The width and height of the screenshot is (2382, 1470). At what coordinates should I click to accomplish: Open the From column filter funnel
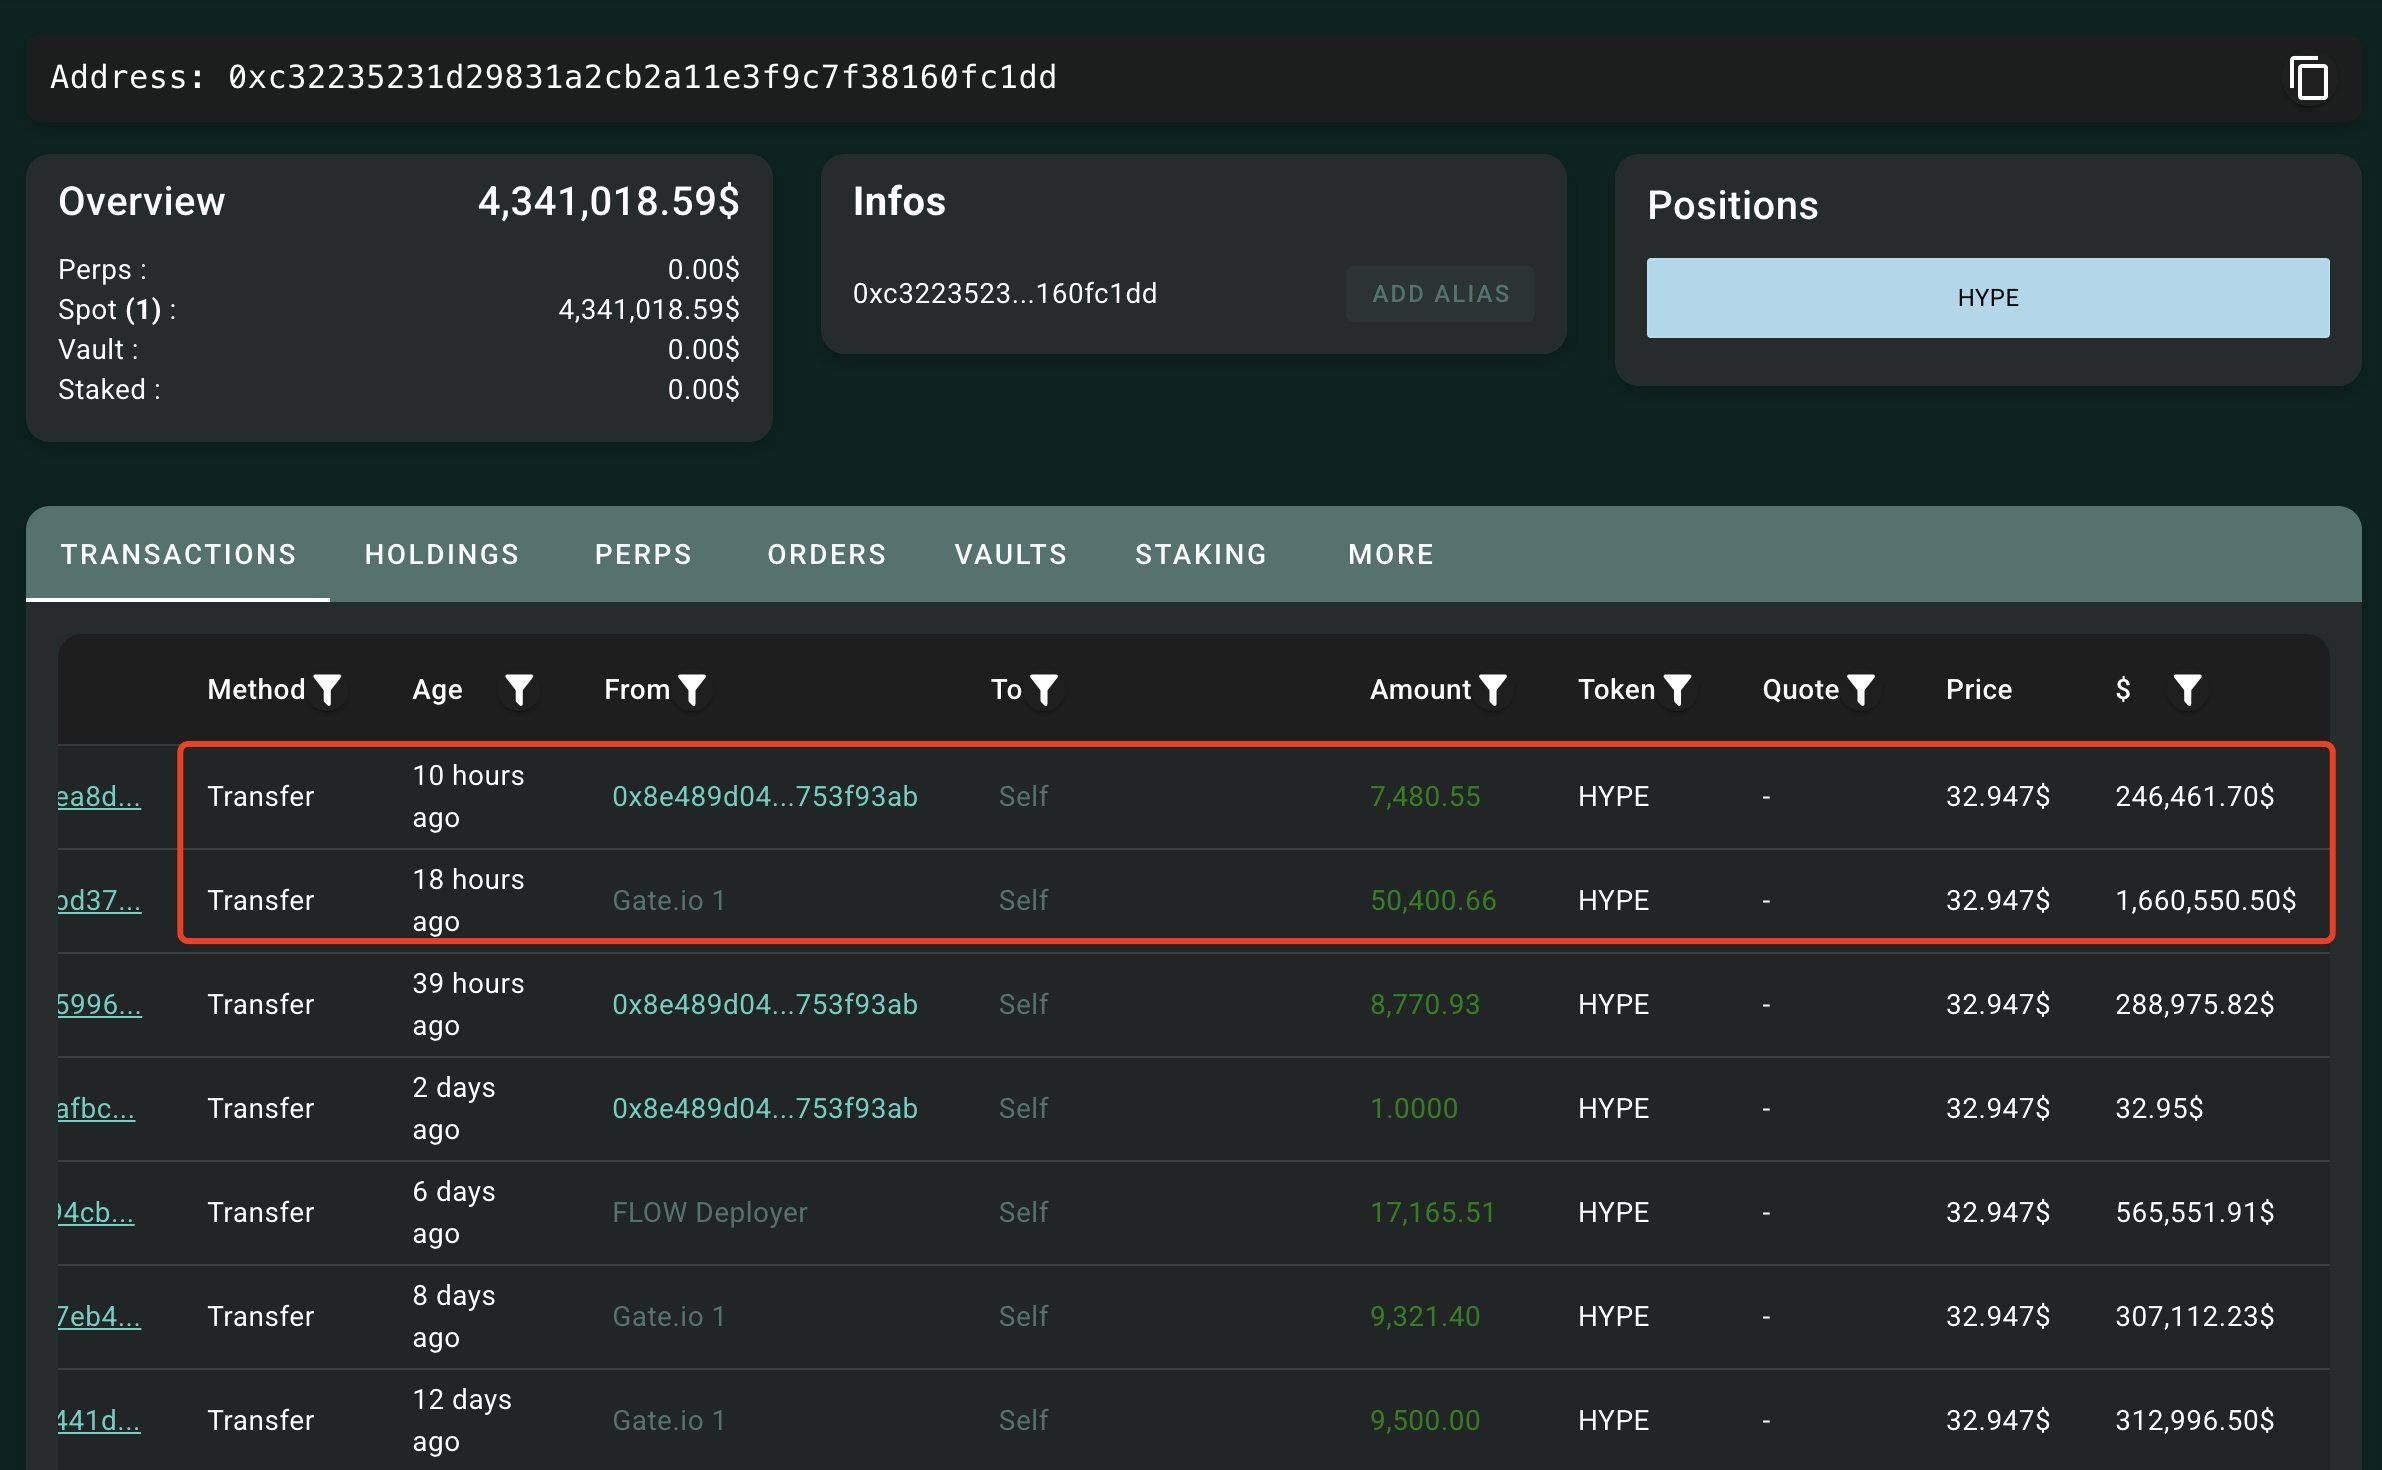691,689
